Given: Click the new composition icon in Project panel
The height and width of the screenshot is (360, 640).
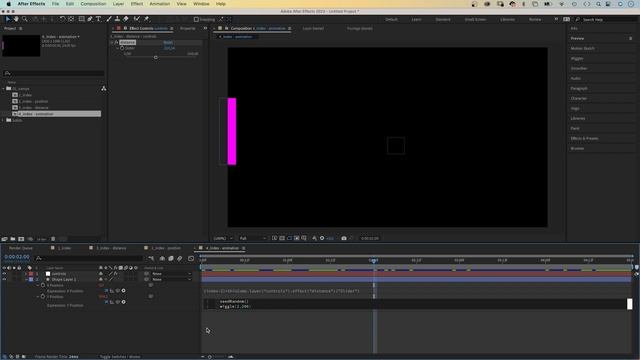Looking at the screenshot, I should 21,239.
